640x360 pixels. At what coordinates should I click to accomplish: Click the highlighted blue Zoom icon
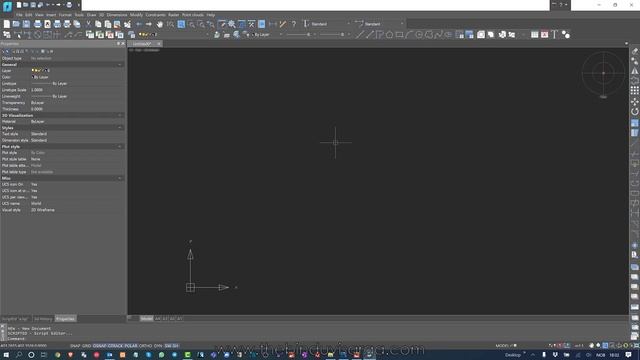click(x=181, y=24)
